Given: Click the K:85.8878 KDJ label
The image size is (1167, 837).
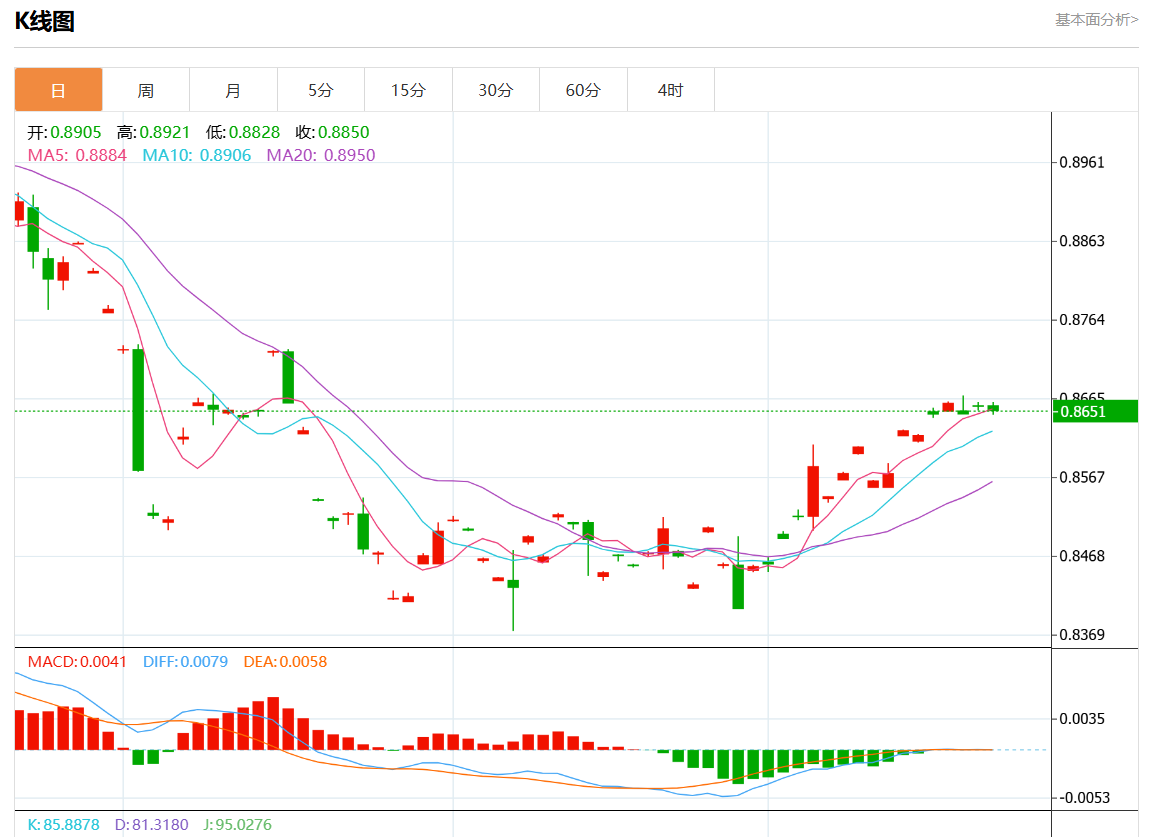Looking at the screenshot, I should coord(63,825).
